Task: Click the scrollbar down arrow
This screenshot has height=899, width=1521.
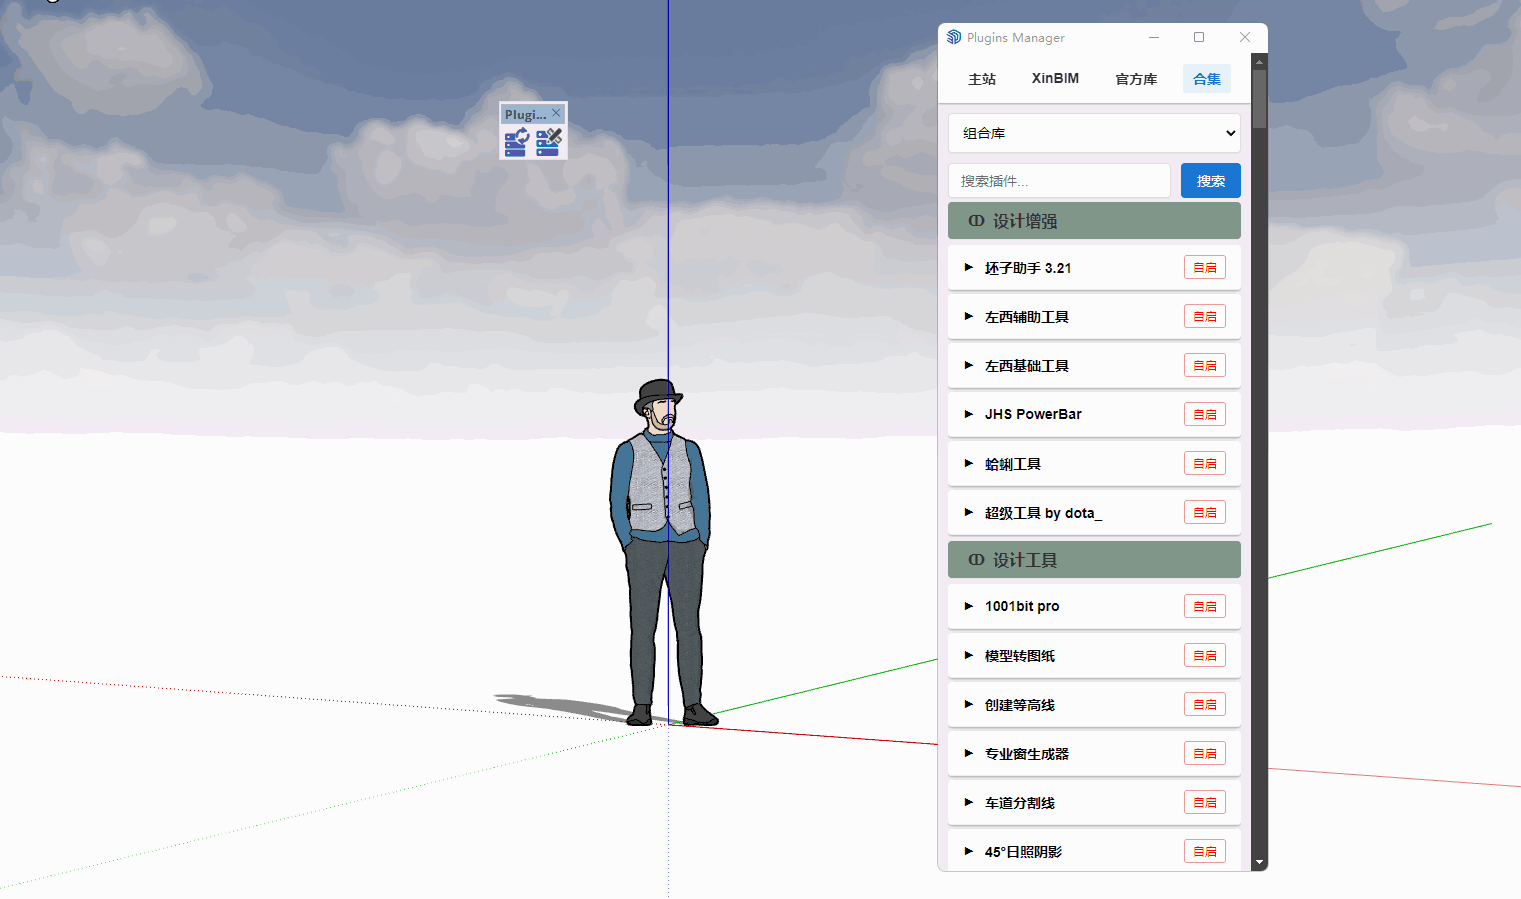Action: [1259, 862]
